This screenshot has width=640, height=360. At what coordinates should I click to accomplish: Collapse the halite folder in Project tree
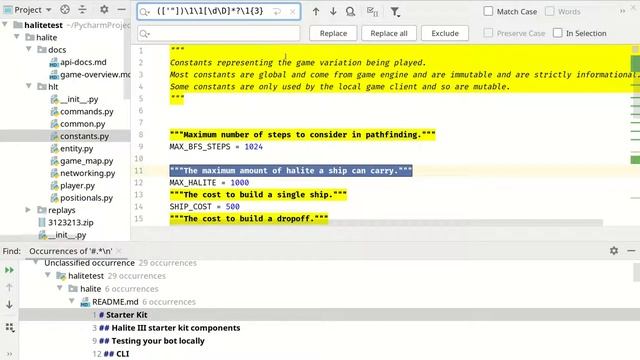pos(17,37)
